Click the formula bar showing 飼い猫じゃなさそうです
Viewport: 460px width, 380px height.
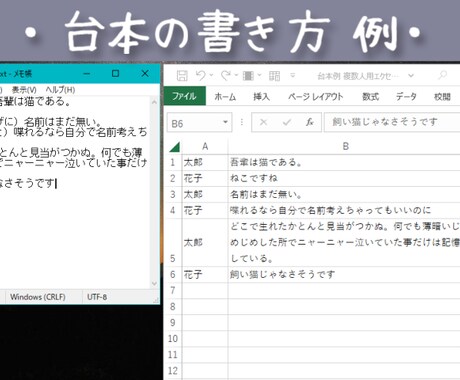pos(392,122)
